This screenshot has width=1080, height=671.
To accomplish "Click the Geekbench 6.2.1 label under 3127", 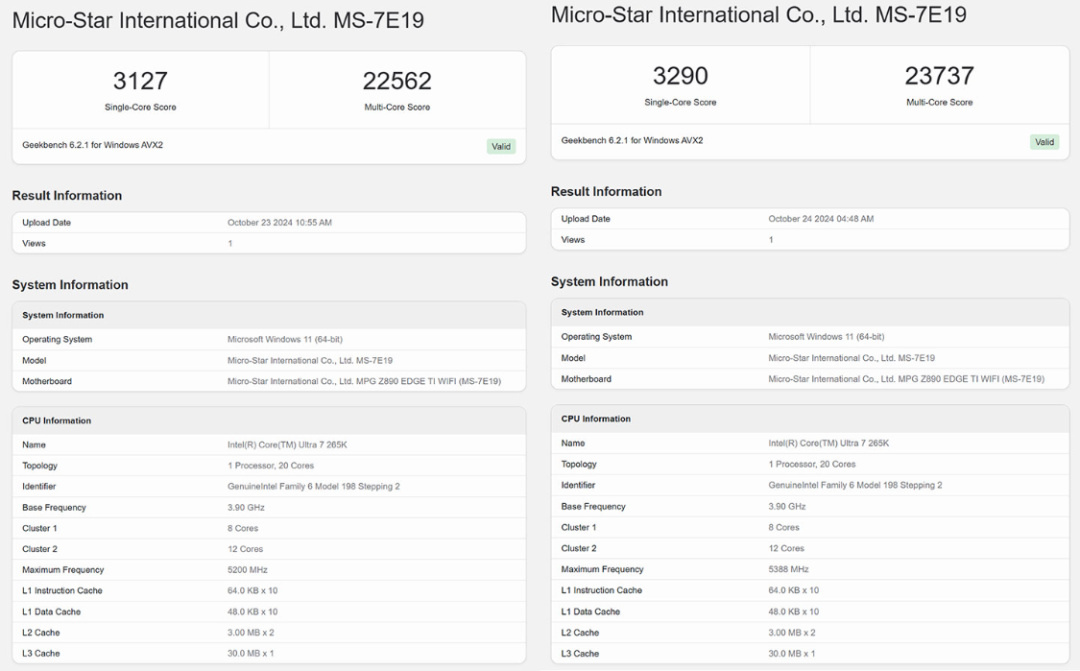I will point(93,145).
